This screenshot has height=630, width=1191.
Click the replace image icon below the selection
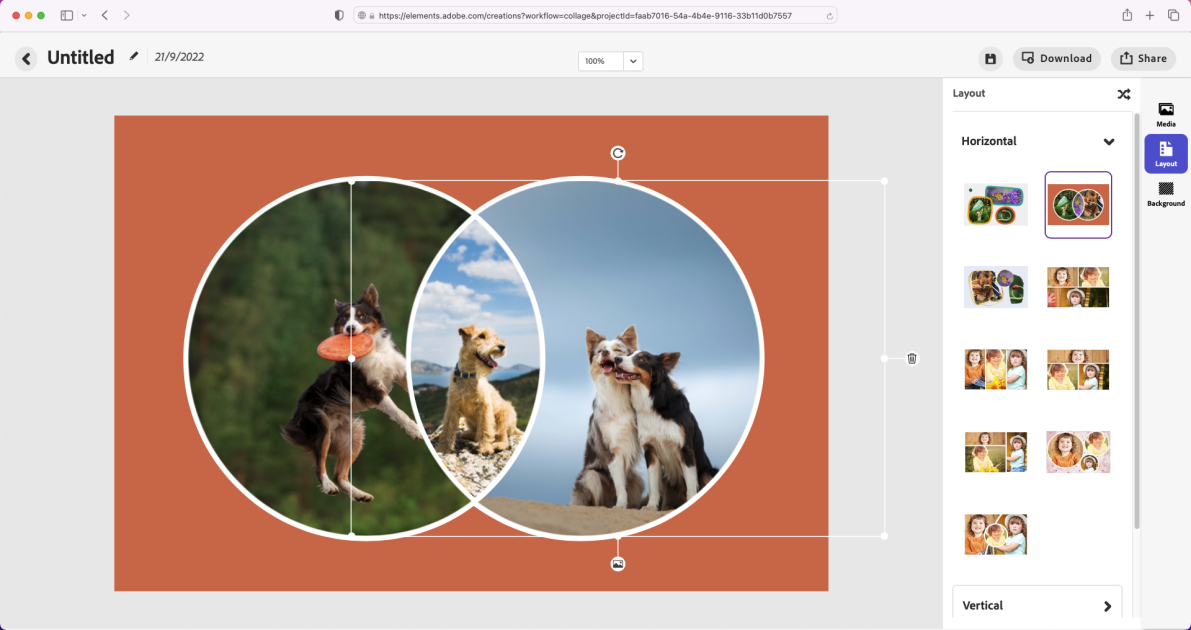(x=618, y=562)
